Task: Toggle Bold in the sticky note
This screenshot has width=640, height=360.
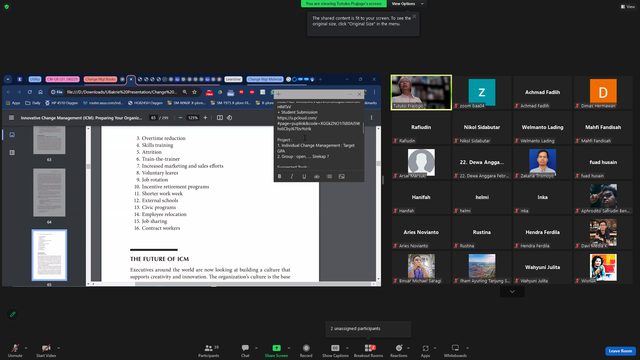Action: pos(280,176)
